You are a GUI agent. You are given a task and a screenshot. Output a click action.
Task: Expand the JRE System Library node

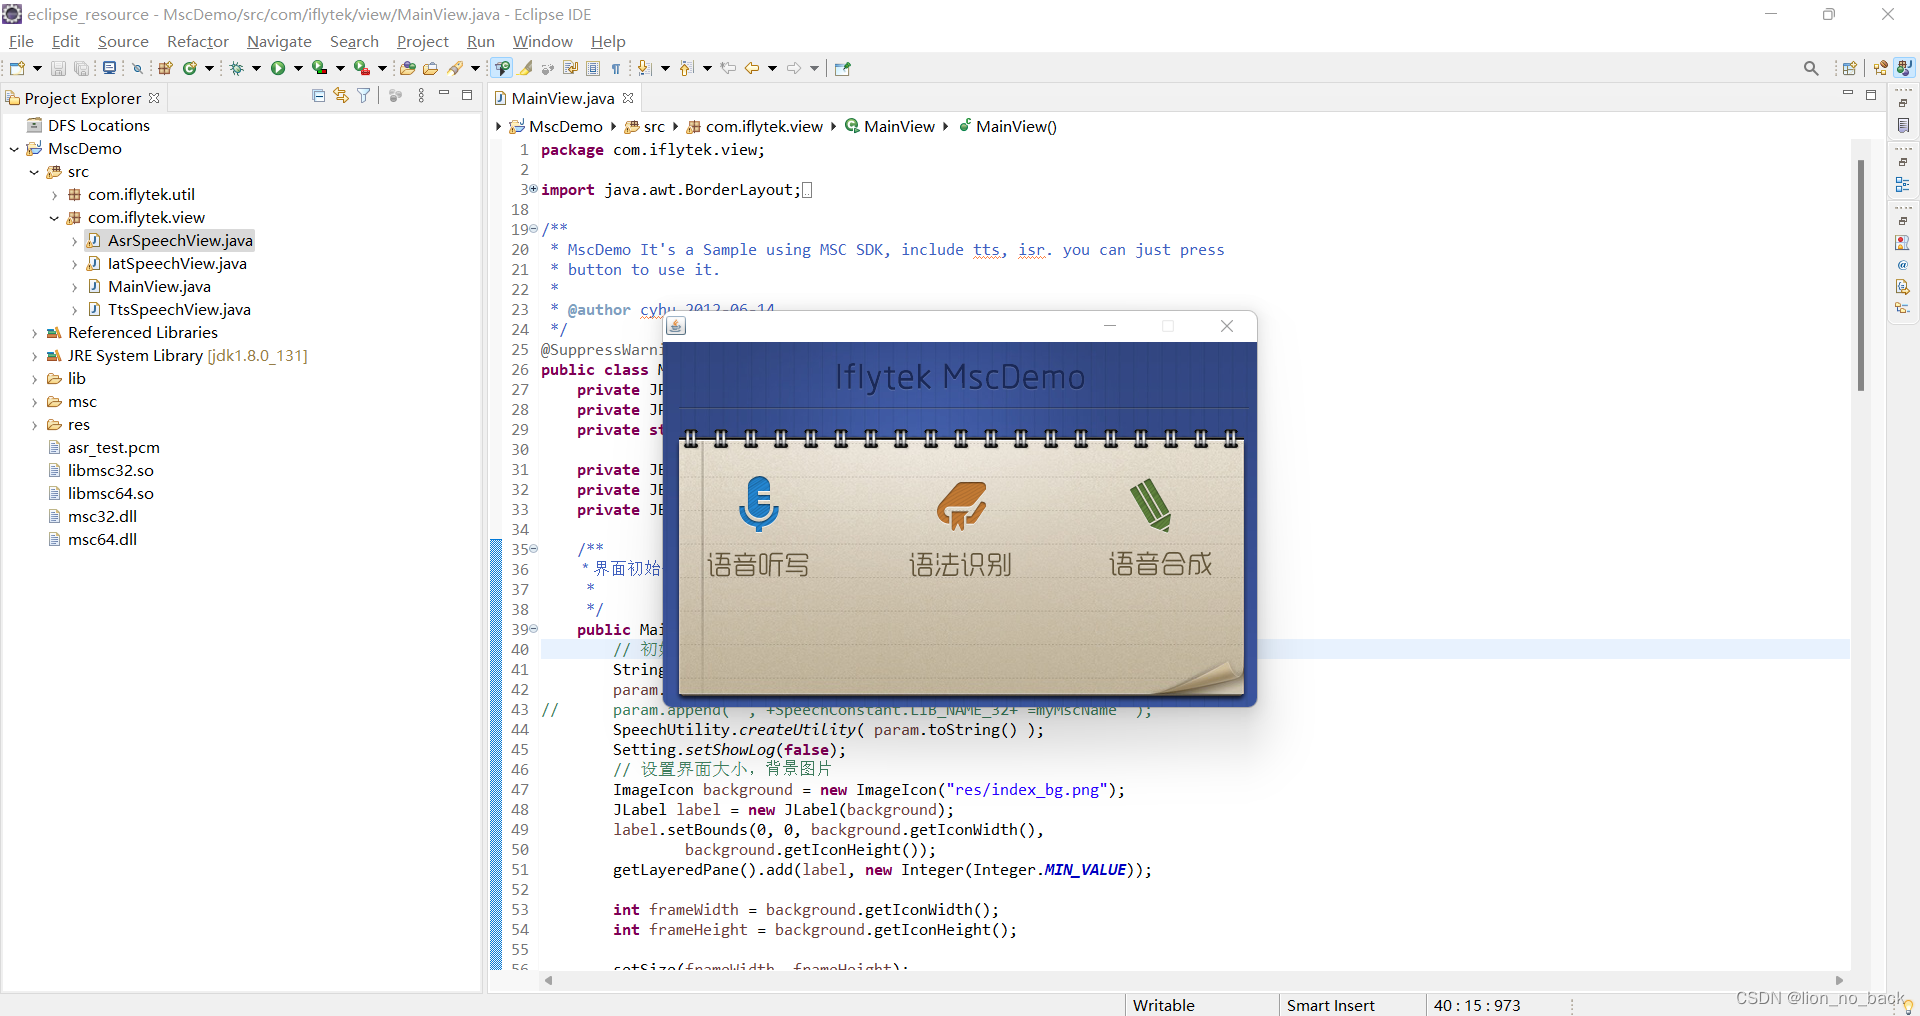(x=35, y=356)
